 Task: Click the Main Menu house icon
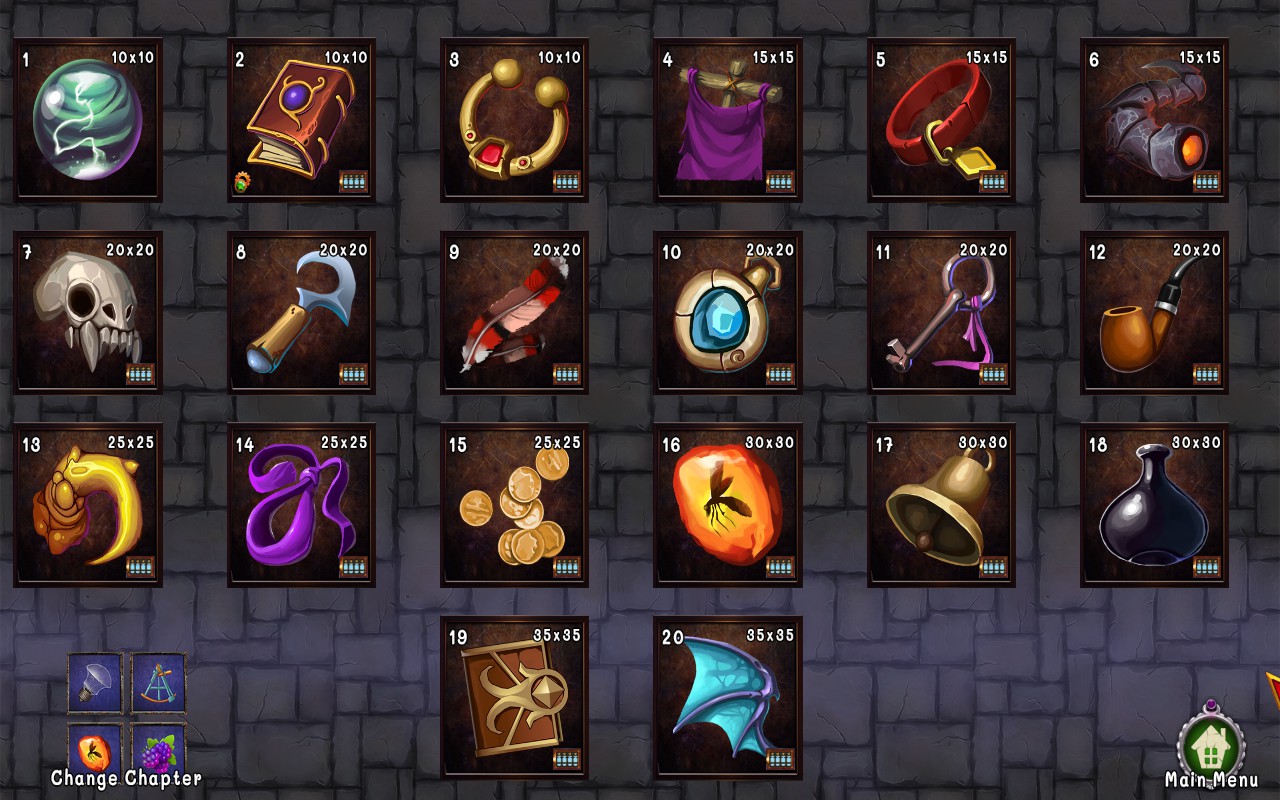point(1211,742)
